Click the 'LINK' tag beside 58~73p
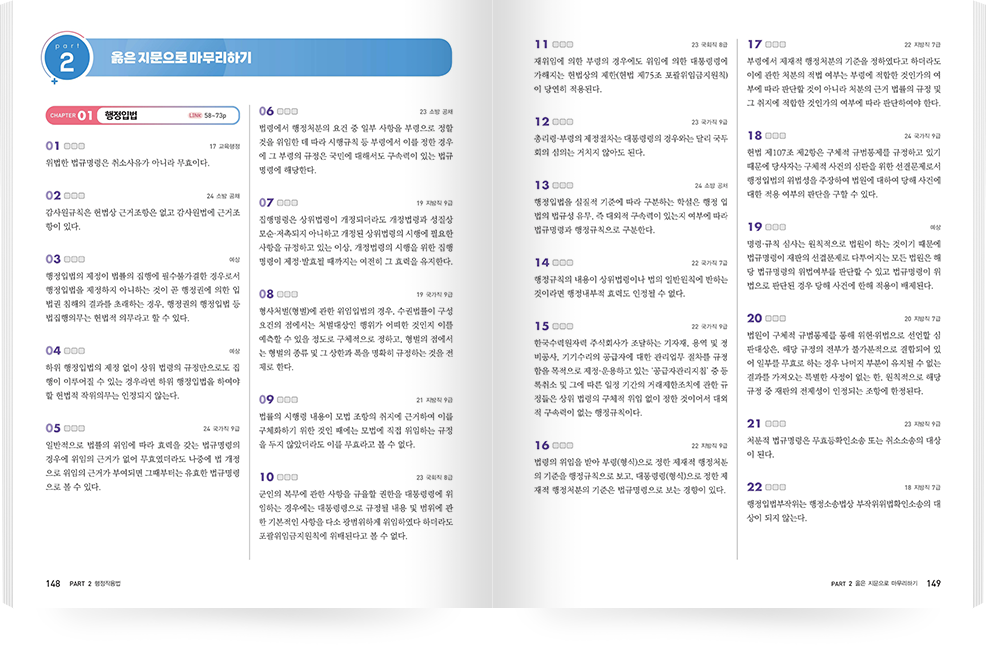 [195, 116]
